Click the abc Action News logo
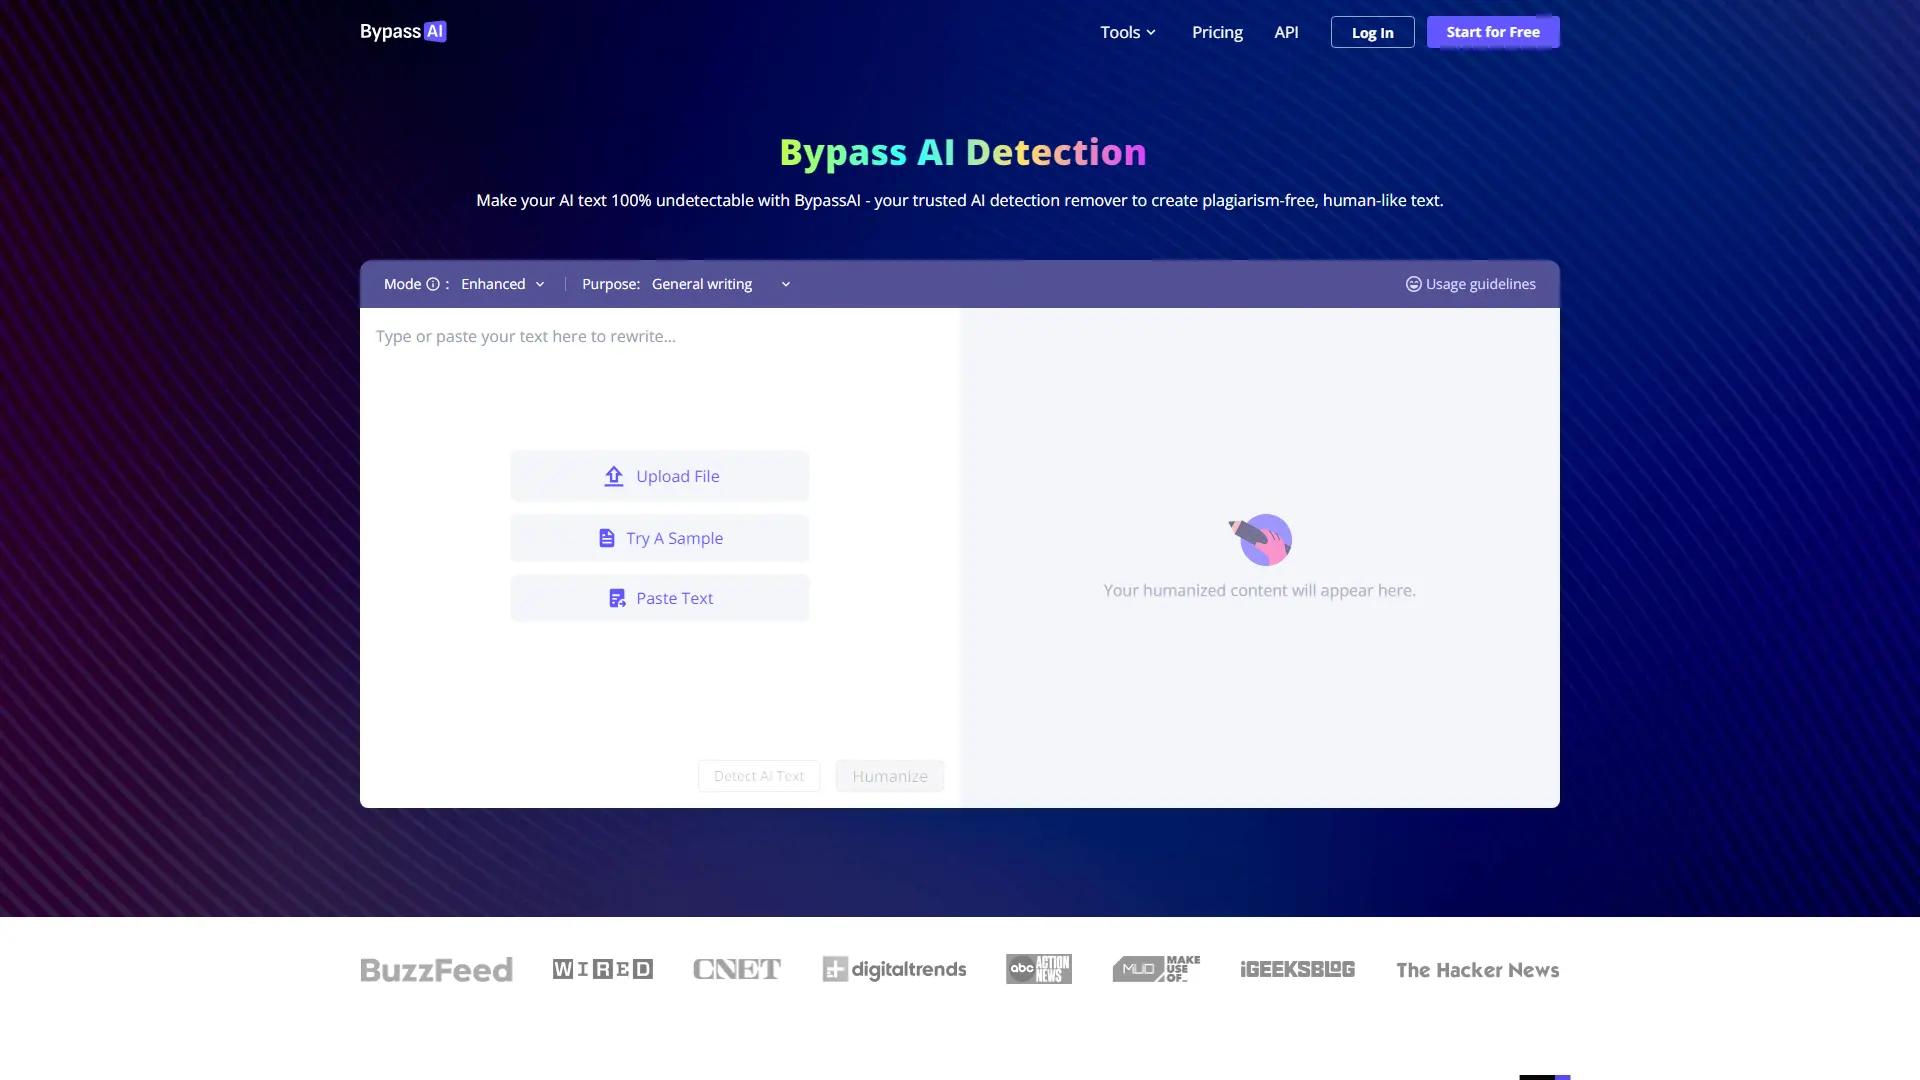 (1038, 969)
